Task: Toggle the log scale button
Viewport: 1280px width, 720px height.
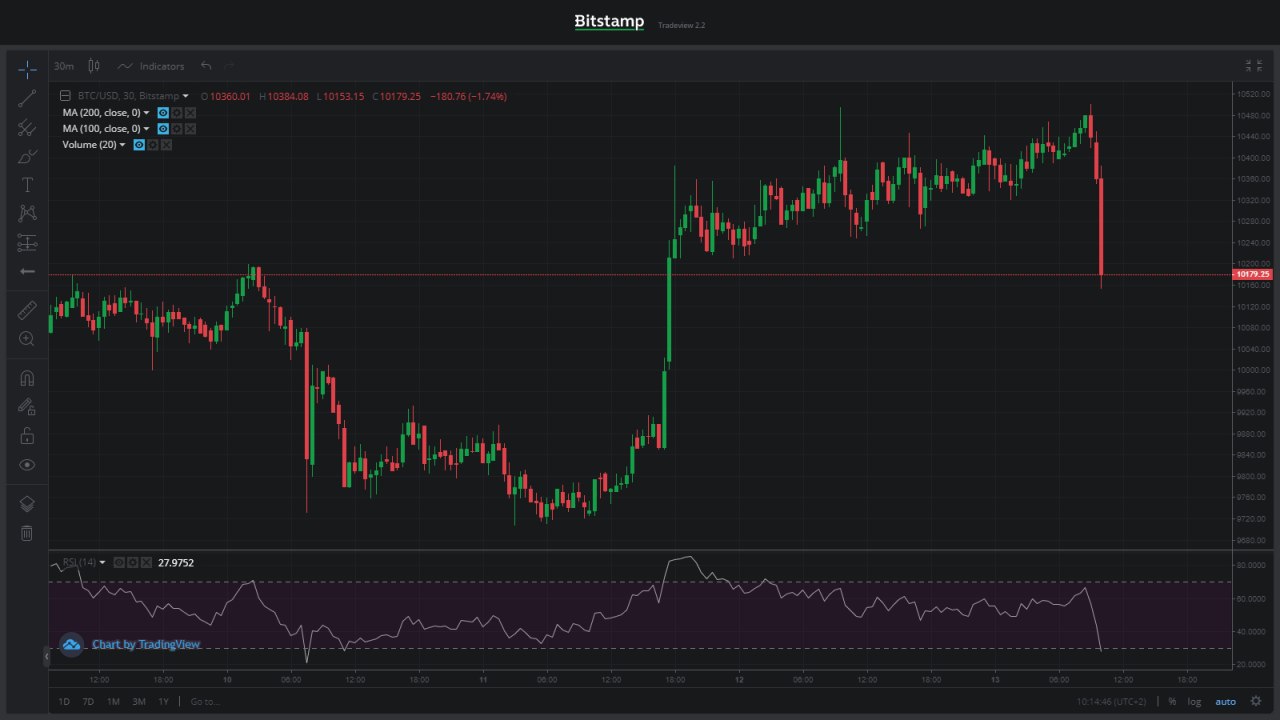Action: point(1195,702)
